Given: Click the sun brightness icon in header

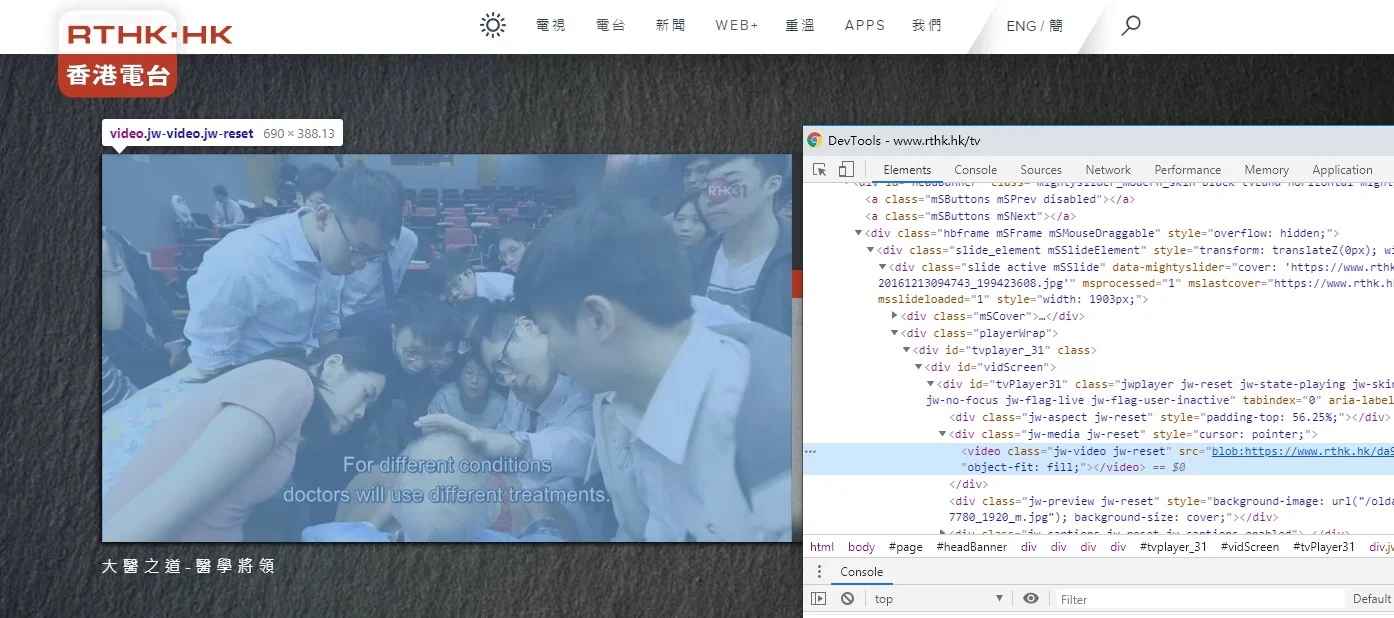Looking at the screenshot, I should click(x=493, y=26).
